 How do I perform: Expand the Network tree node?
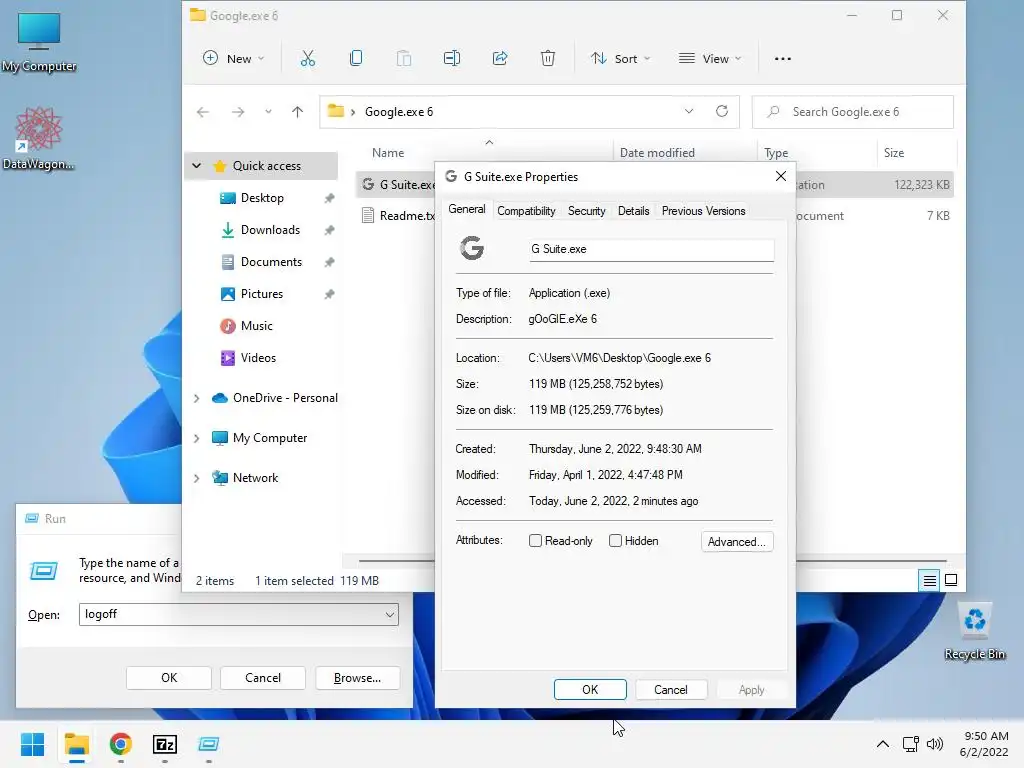197,478
